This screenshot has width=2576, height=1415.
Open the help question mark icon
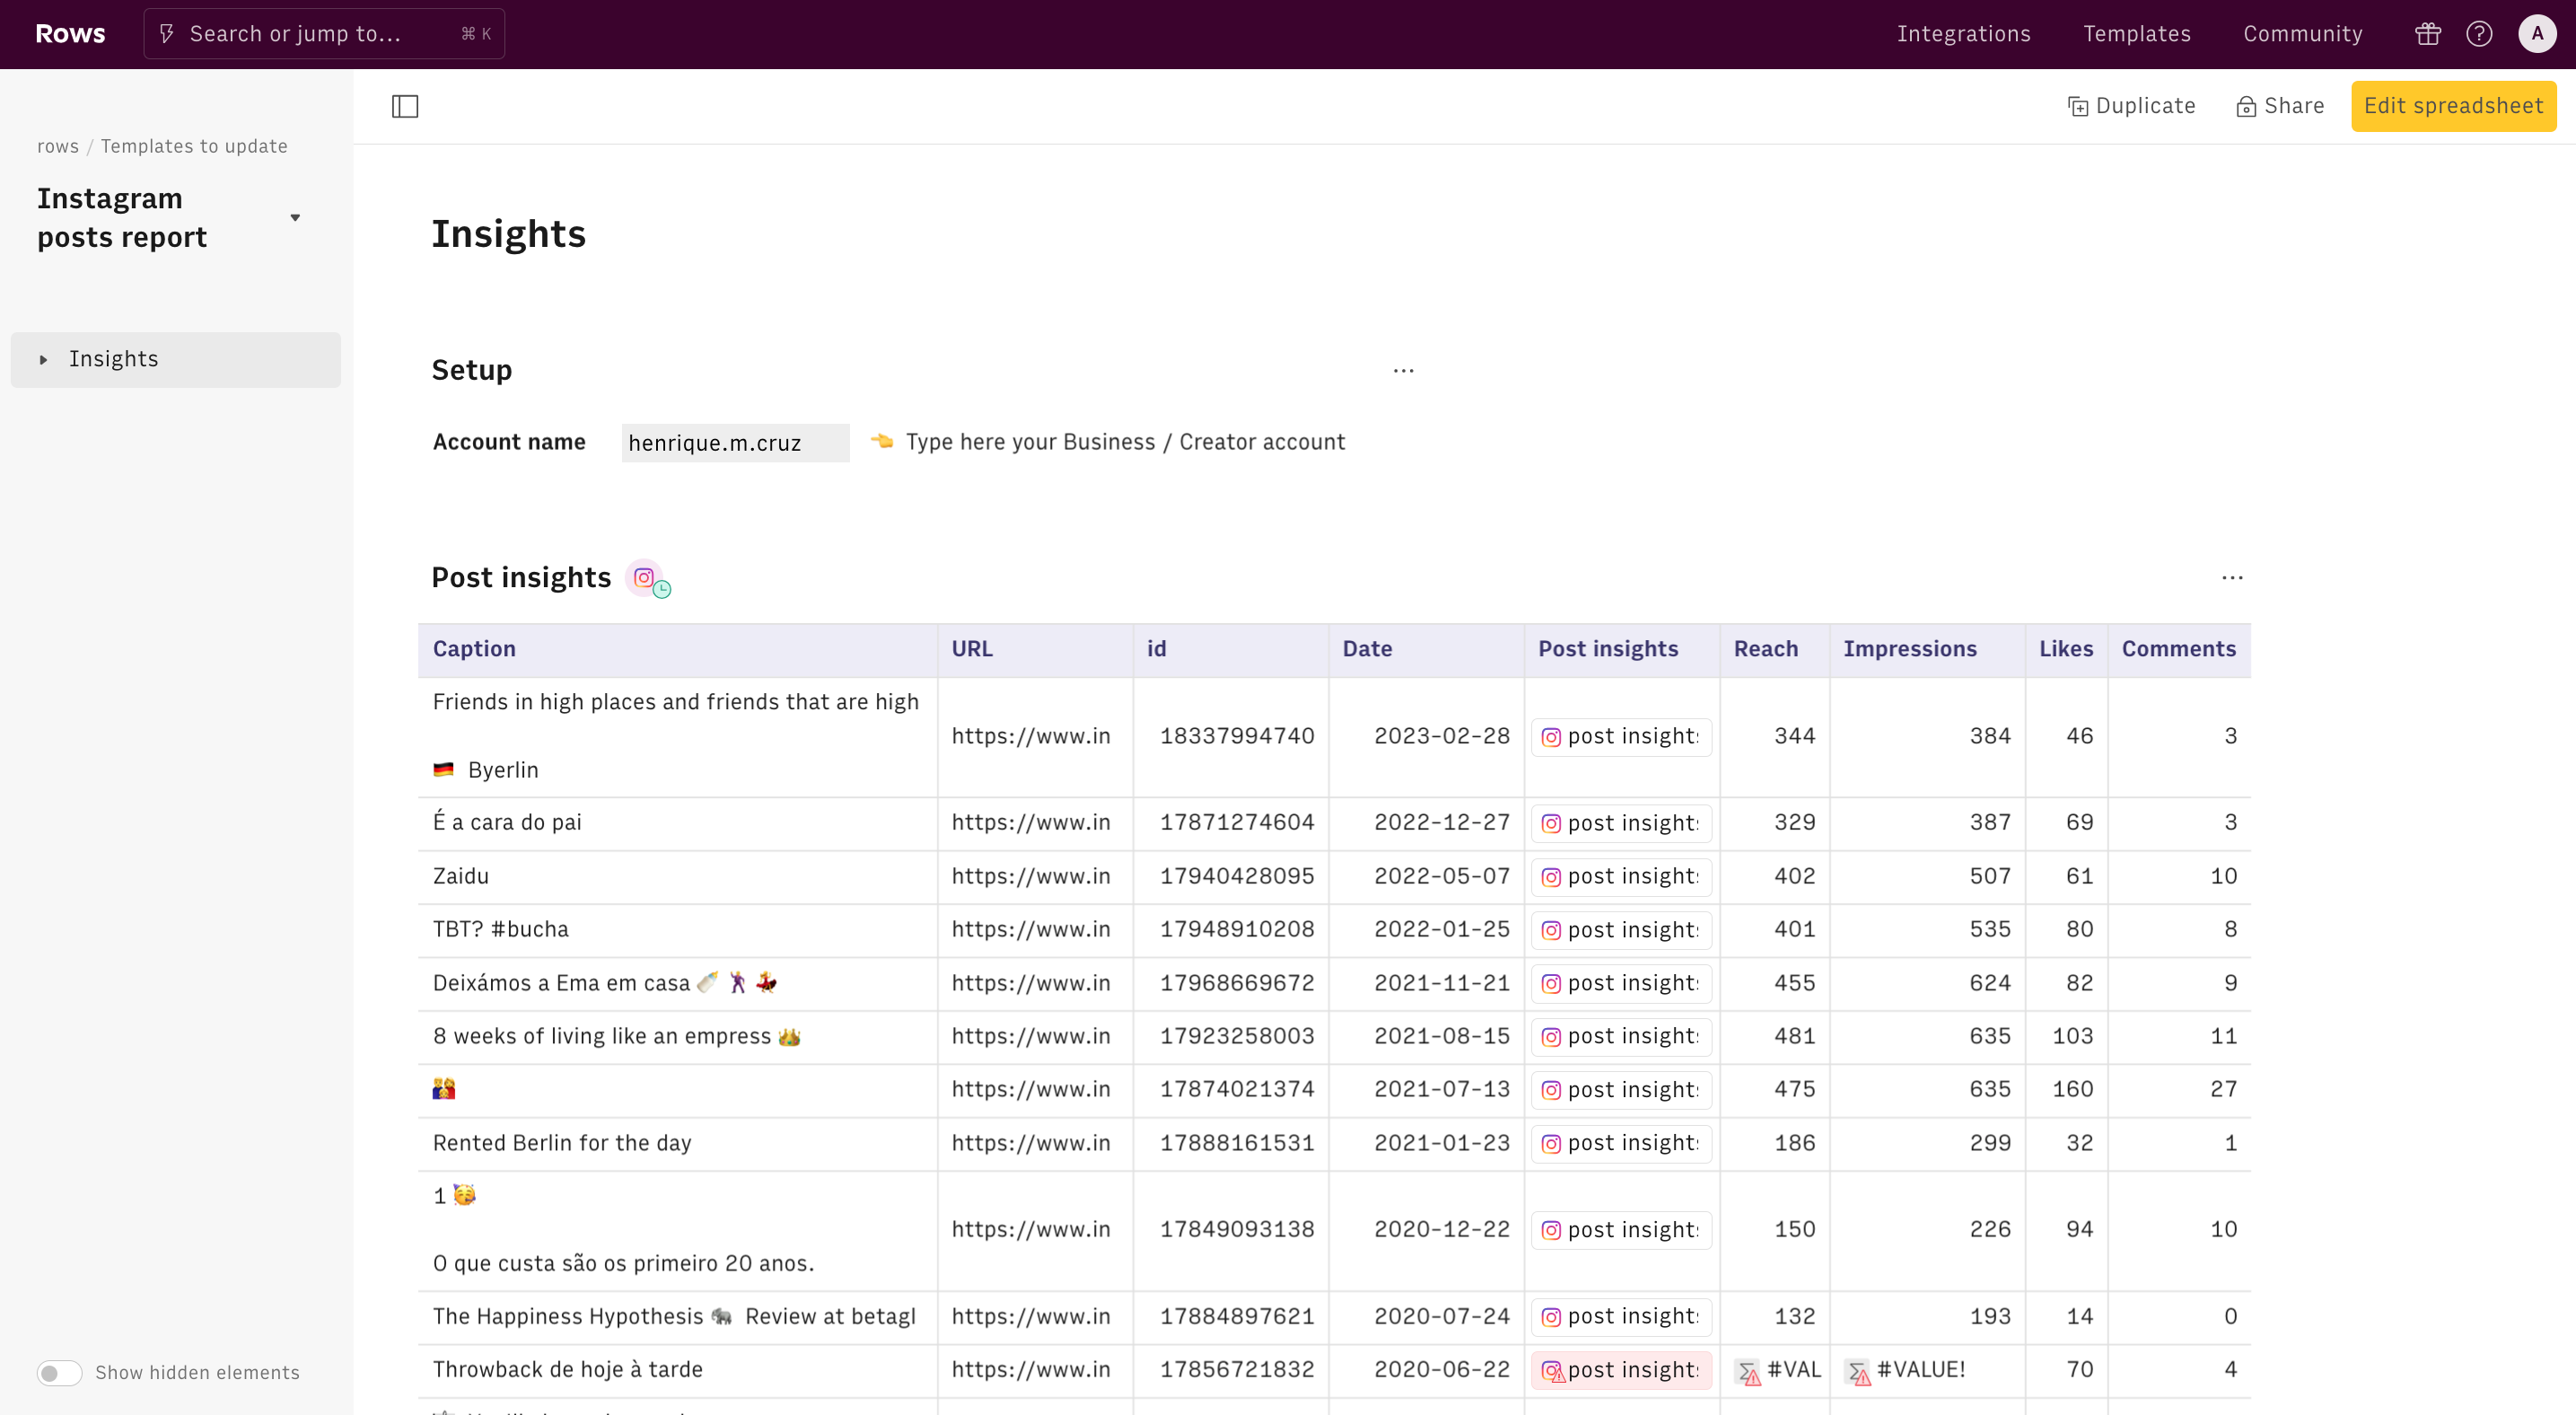pyautogui.click(x=2479, y=34)
